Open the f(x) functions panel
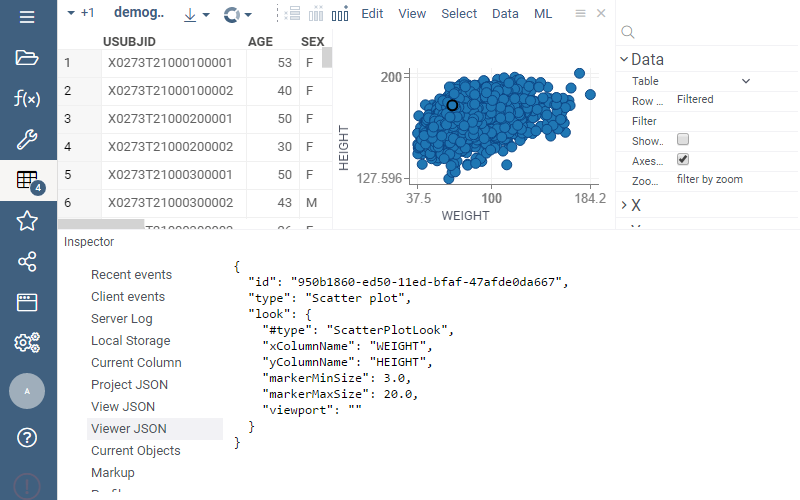The height and width of the screenshot is (500, 800). click(x=27, y=98)
